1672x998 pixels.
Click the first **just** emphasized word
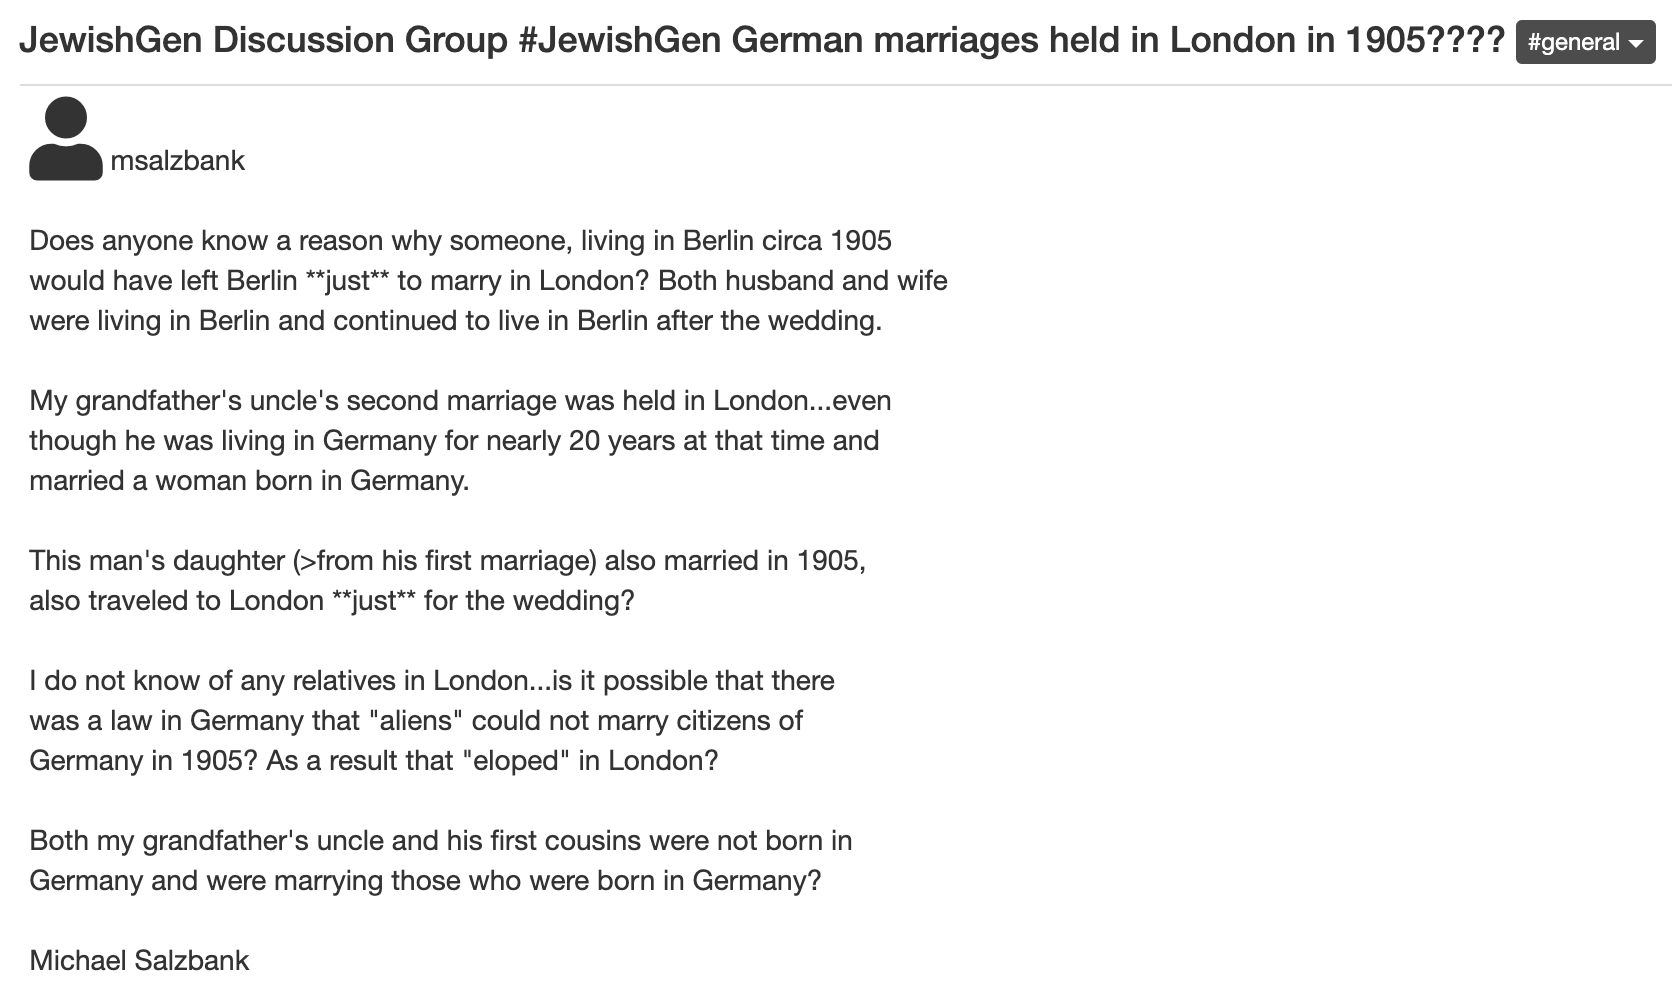point(347,281)
